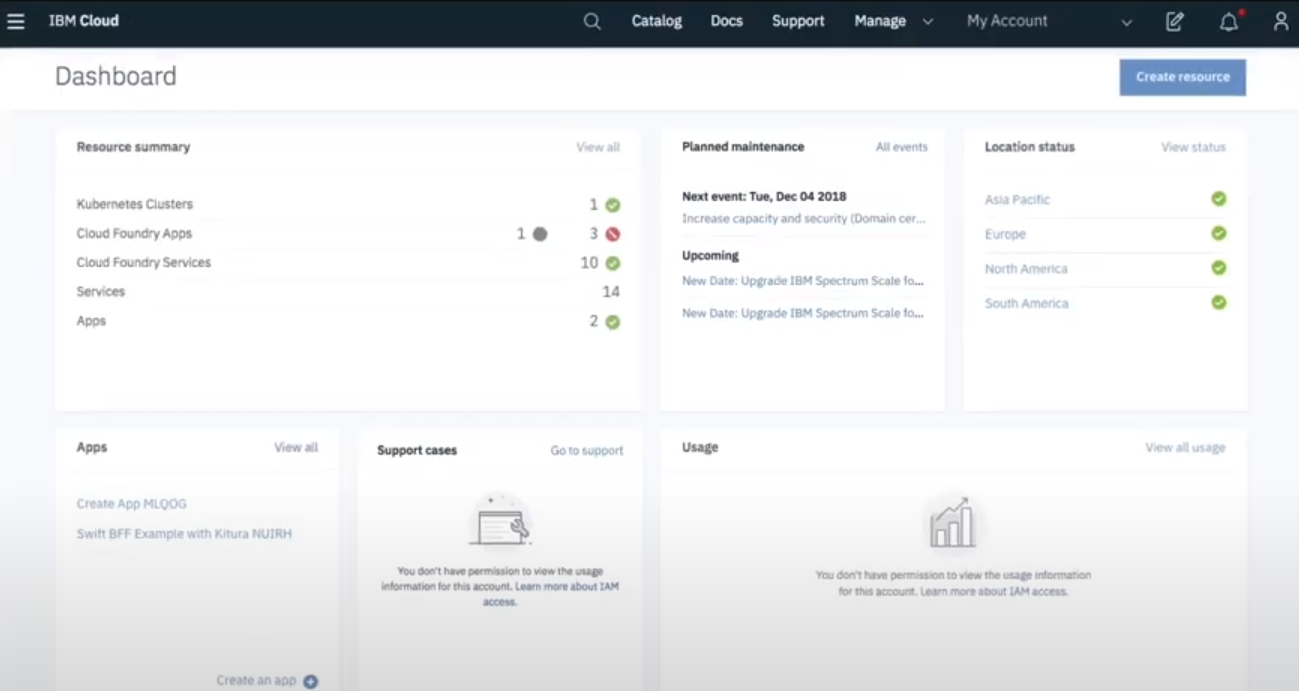Open the user profile icon
This screenshot has height=691, width=1299.
(x=1281, y=21)
